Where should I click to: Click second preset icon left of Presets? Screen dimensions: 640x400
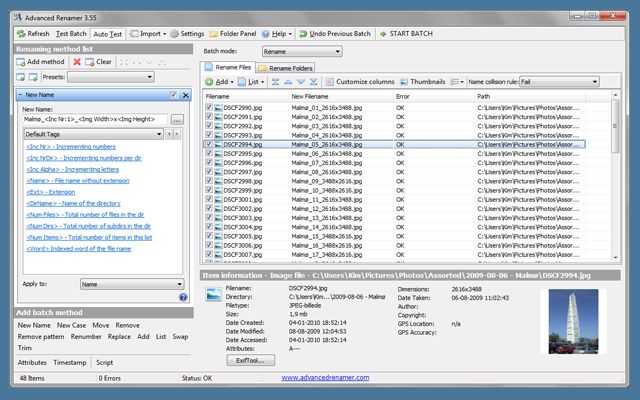pyautogui.click(x=33, y=77)
